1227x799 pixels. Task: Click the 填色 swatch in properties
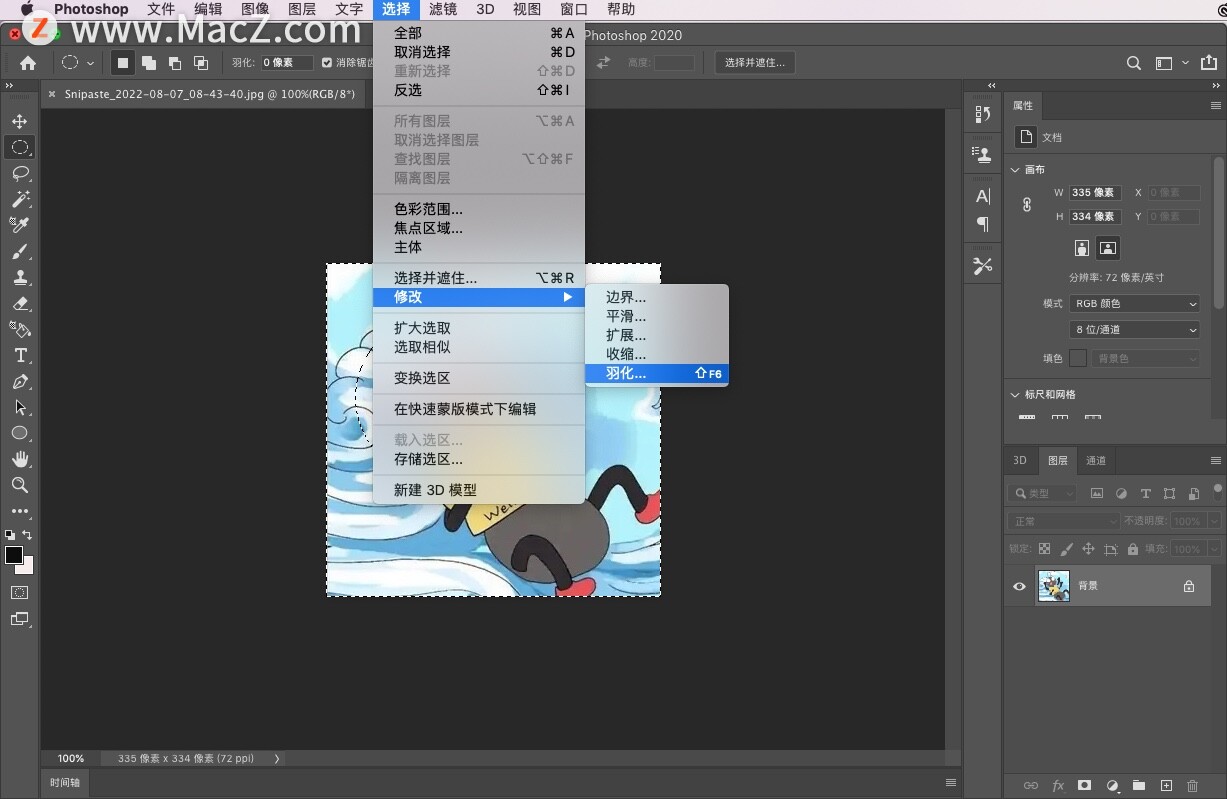[1078, 358]
